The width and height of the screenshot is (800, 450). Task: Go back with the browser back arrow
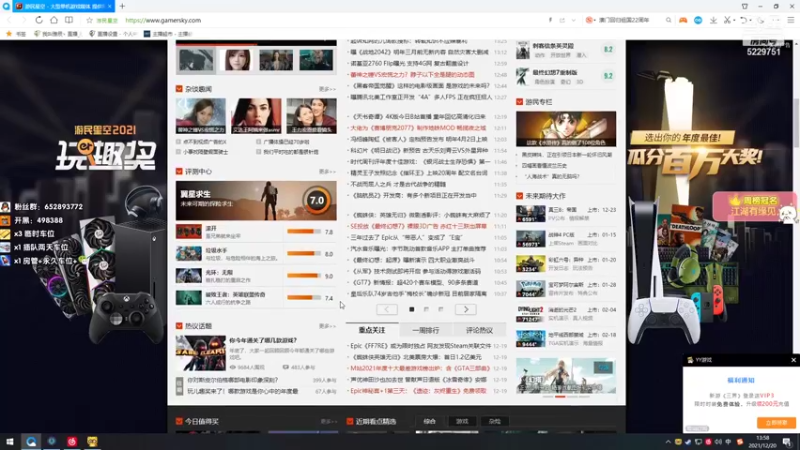click(x=9, y=20)
